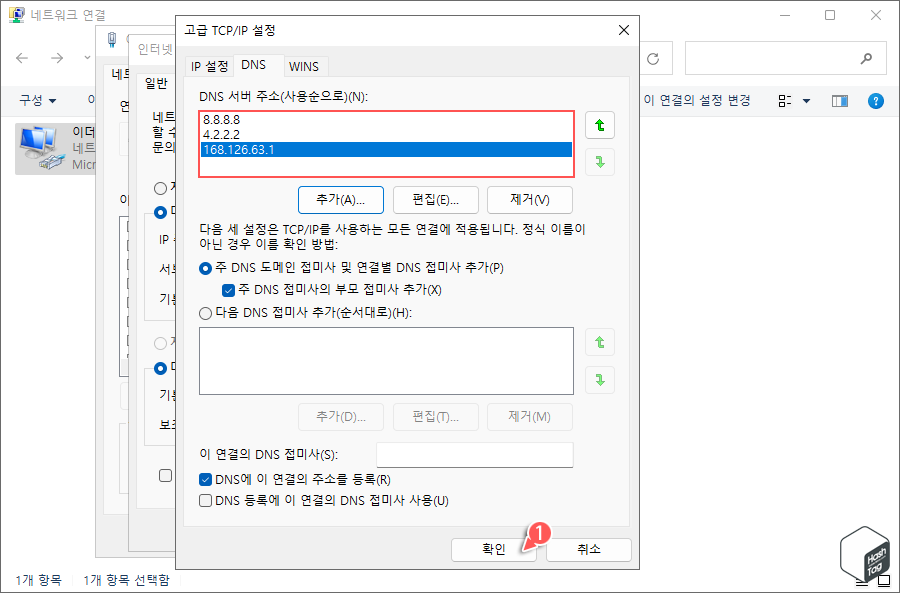Click the 이 연결의 DNS 접미사 input field
The width and height of the screenshot is (900, 593).
474,455
